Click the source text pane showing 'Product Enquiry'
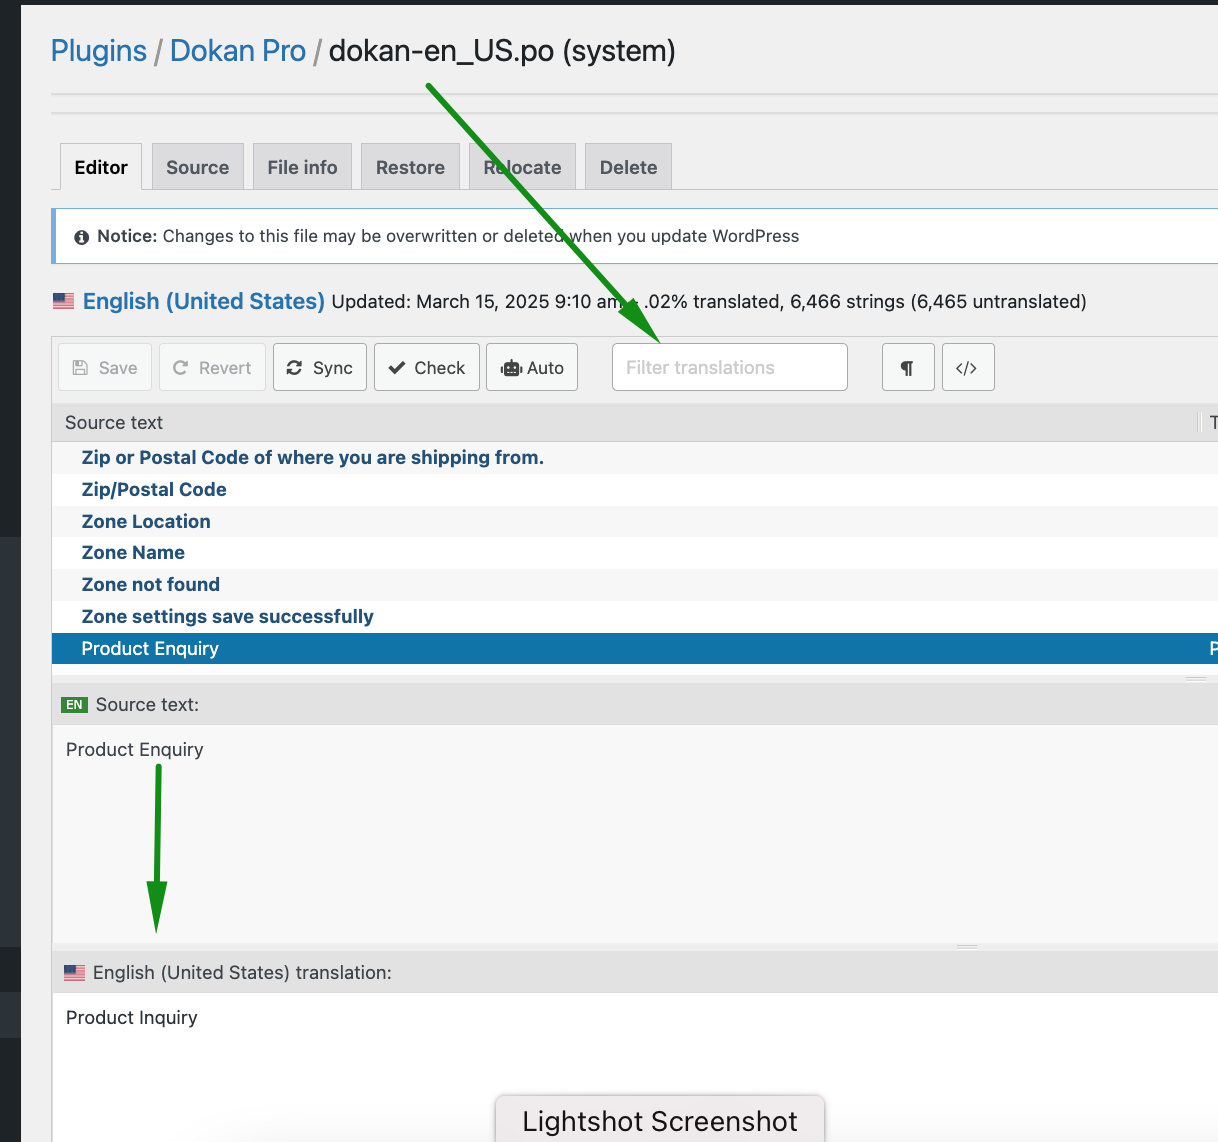1218x1142 pixels. point(635,833)
